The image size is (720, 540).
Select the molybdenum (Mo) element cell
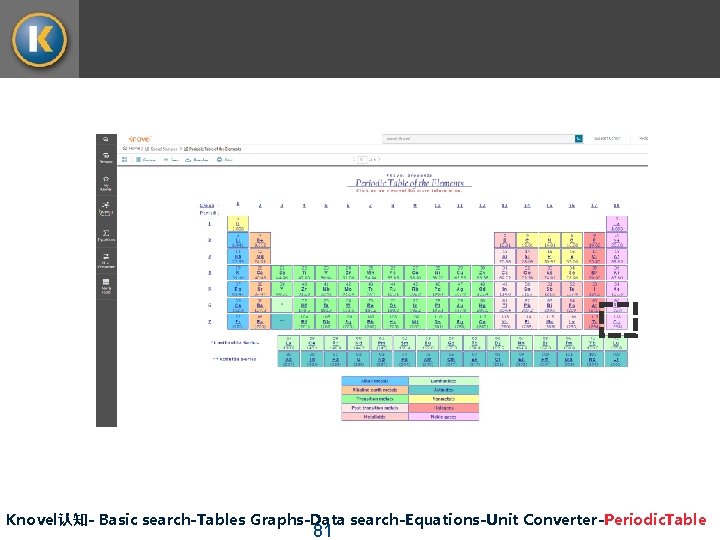click(348, 289)
